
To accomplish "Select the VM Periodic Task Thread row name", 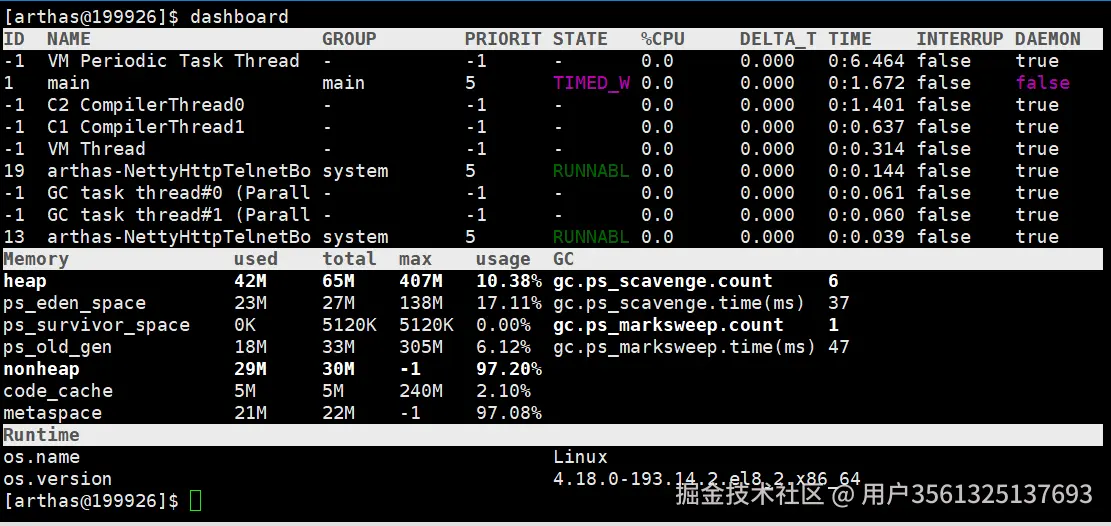I will (174, 61).
